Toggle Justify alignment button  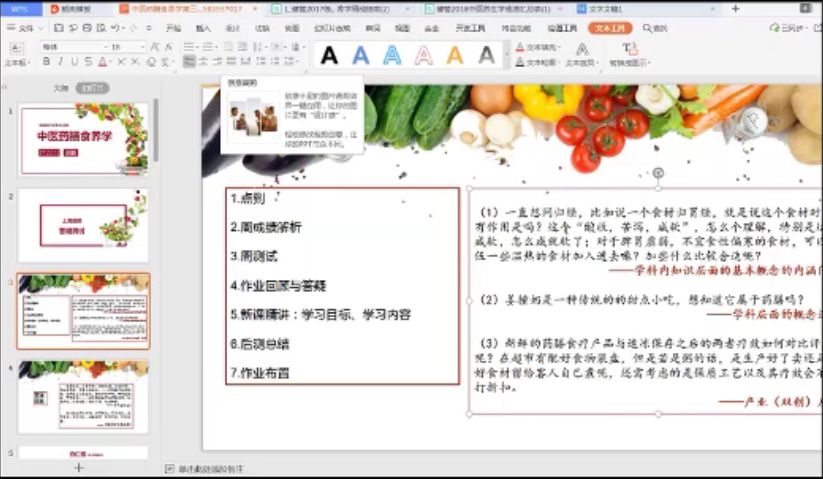click(x=231, y=61)
